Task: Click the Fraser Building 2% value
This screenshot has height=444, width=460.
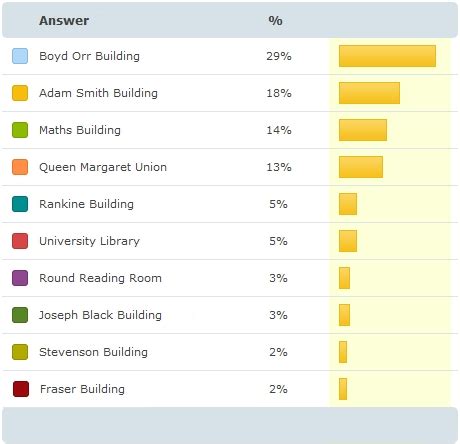Action: [278, 389]
